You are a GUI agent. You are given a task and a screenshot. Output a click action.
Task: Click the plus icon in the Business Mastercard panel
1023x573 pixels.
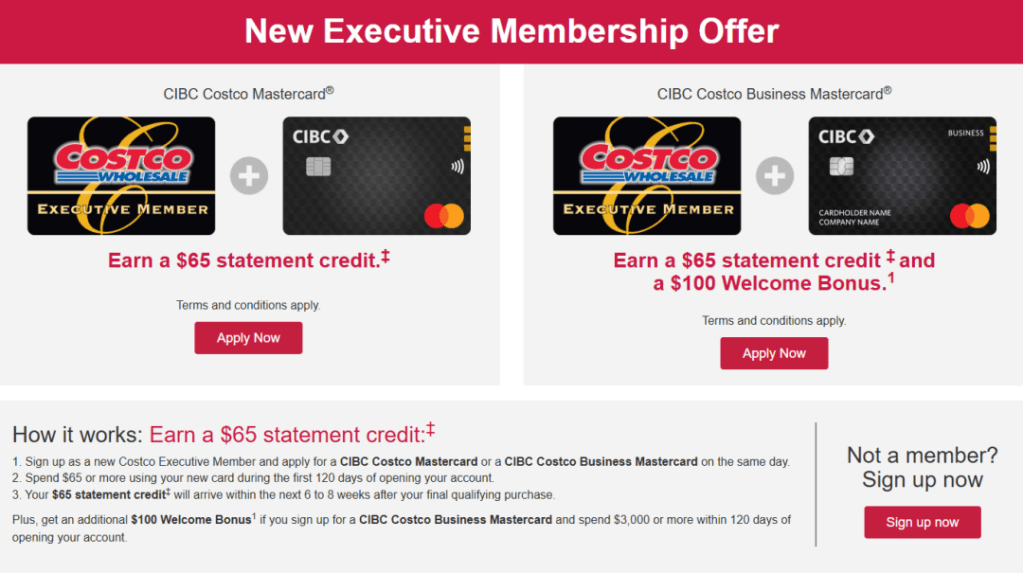775,177
